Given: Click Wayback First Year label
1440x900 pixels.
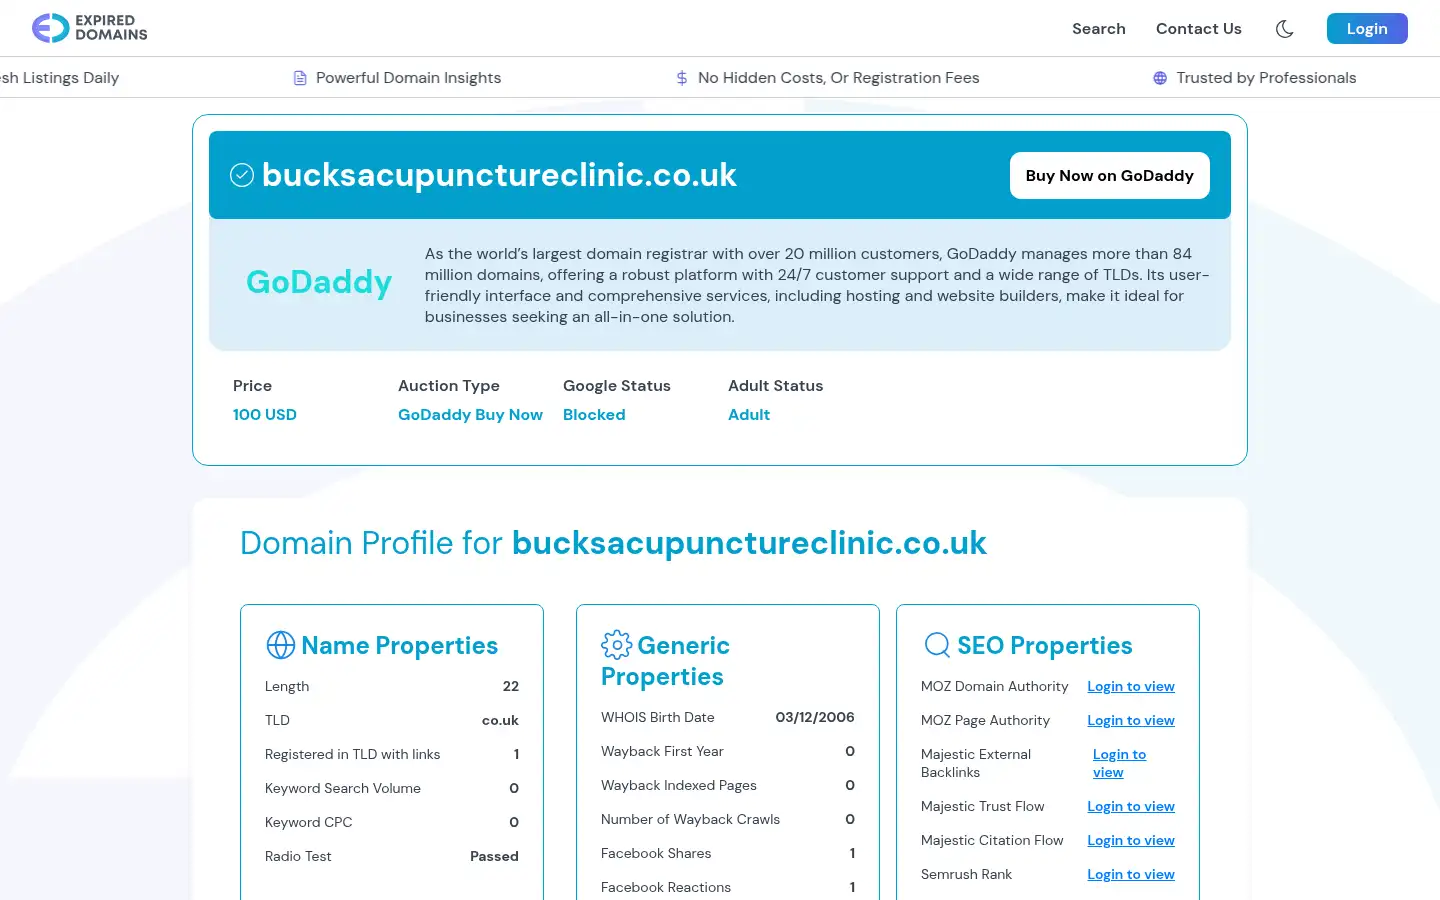Looking at the screenshot, I should (x=662, y=751).
